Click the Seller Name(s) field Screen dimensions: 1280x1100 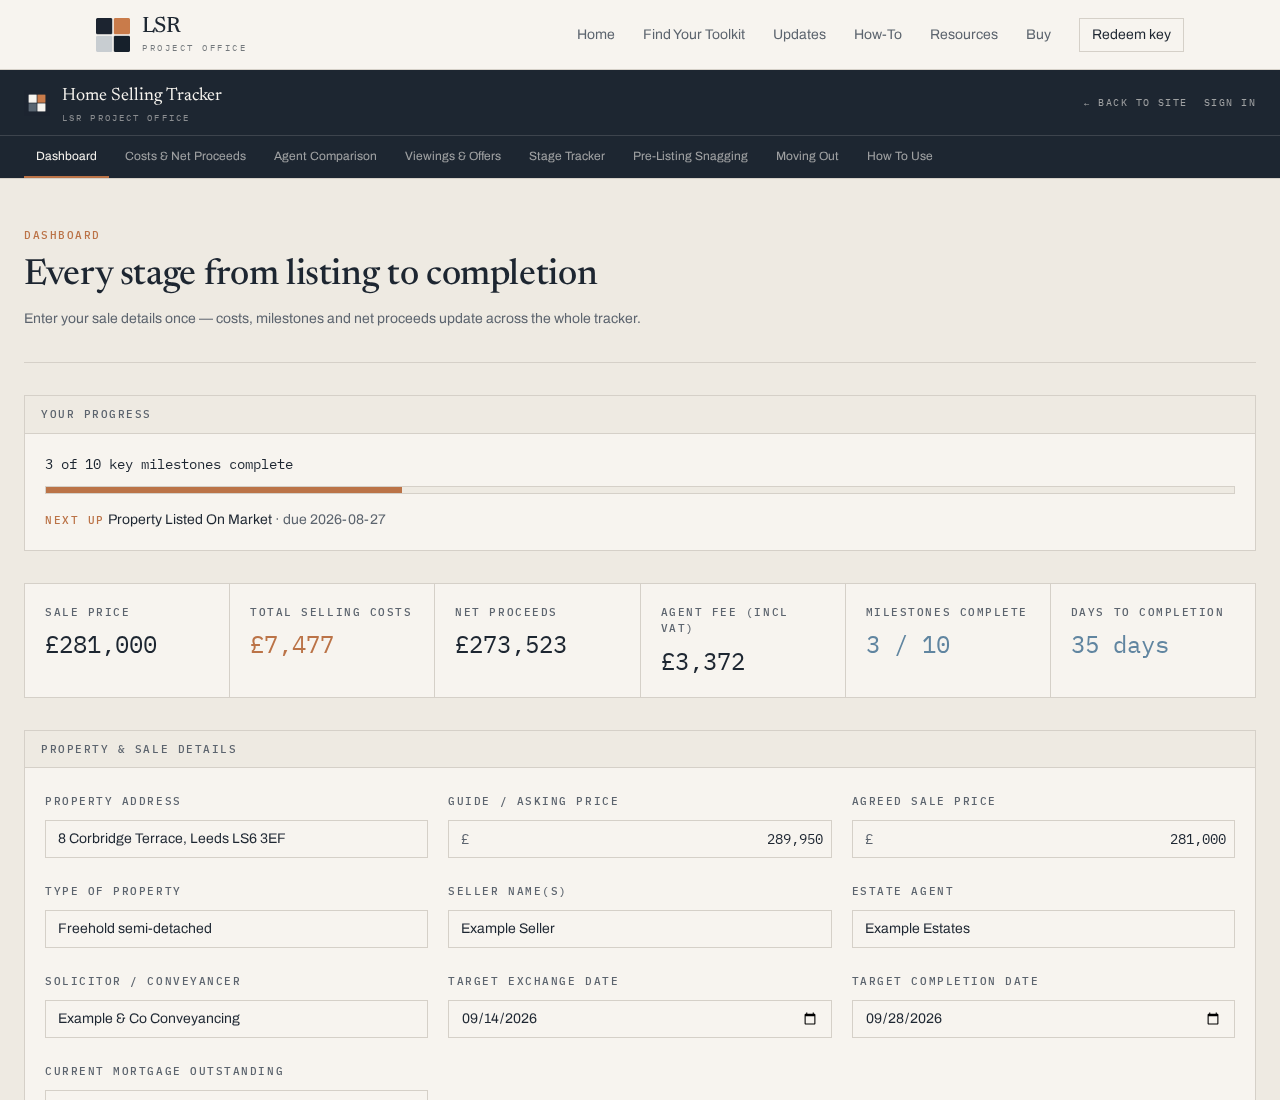coord(640,929)
